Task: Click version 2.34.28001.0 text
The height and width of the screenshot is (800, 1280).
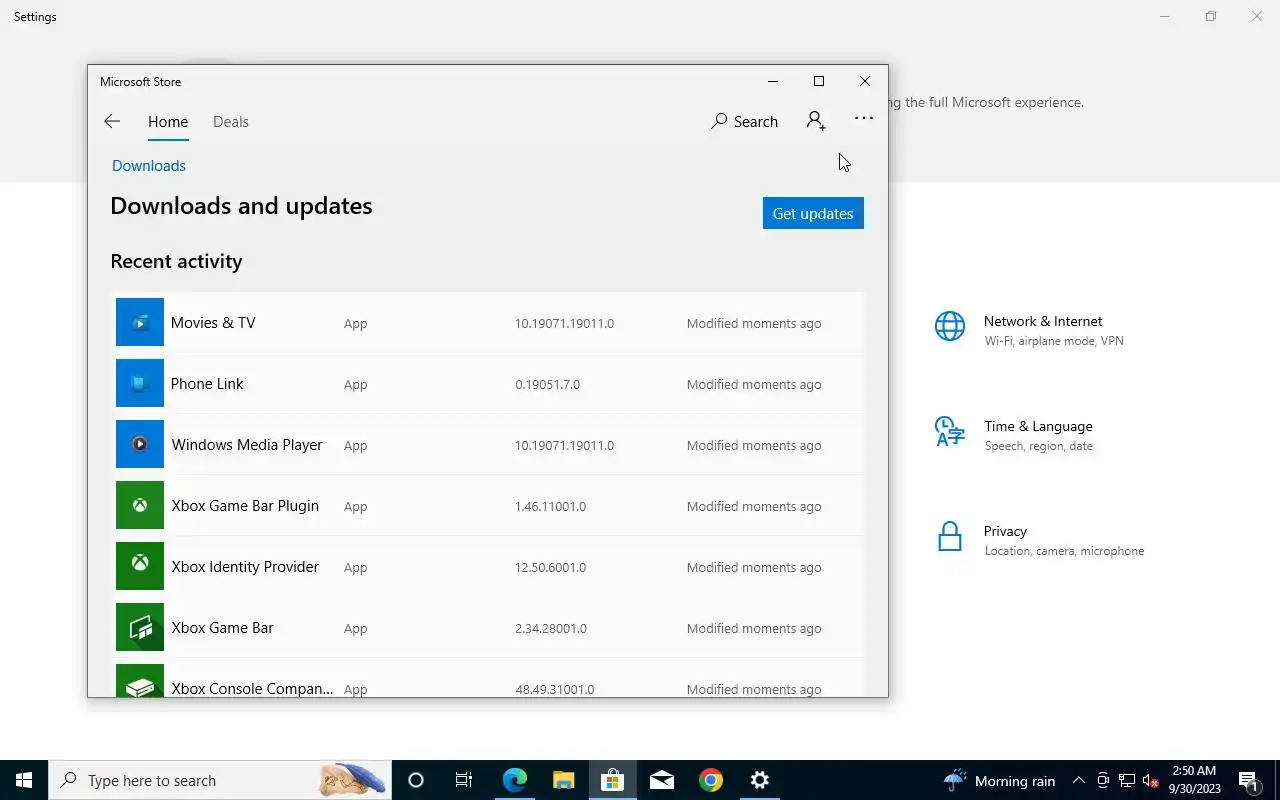Action: pyautogui.click(x=551, y=628)
